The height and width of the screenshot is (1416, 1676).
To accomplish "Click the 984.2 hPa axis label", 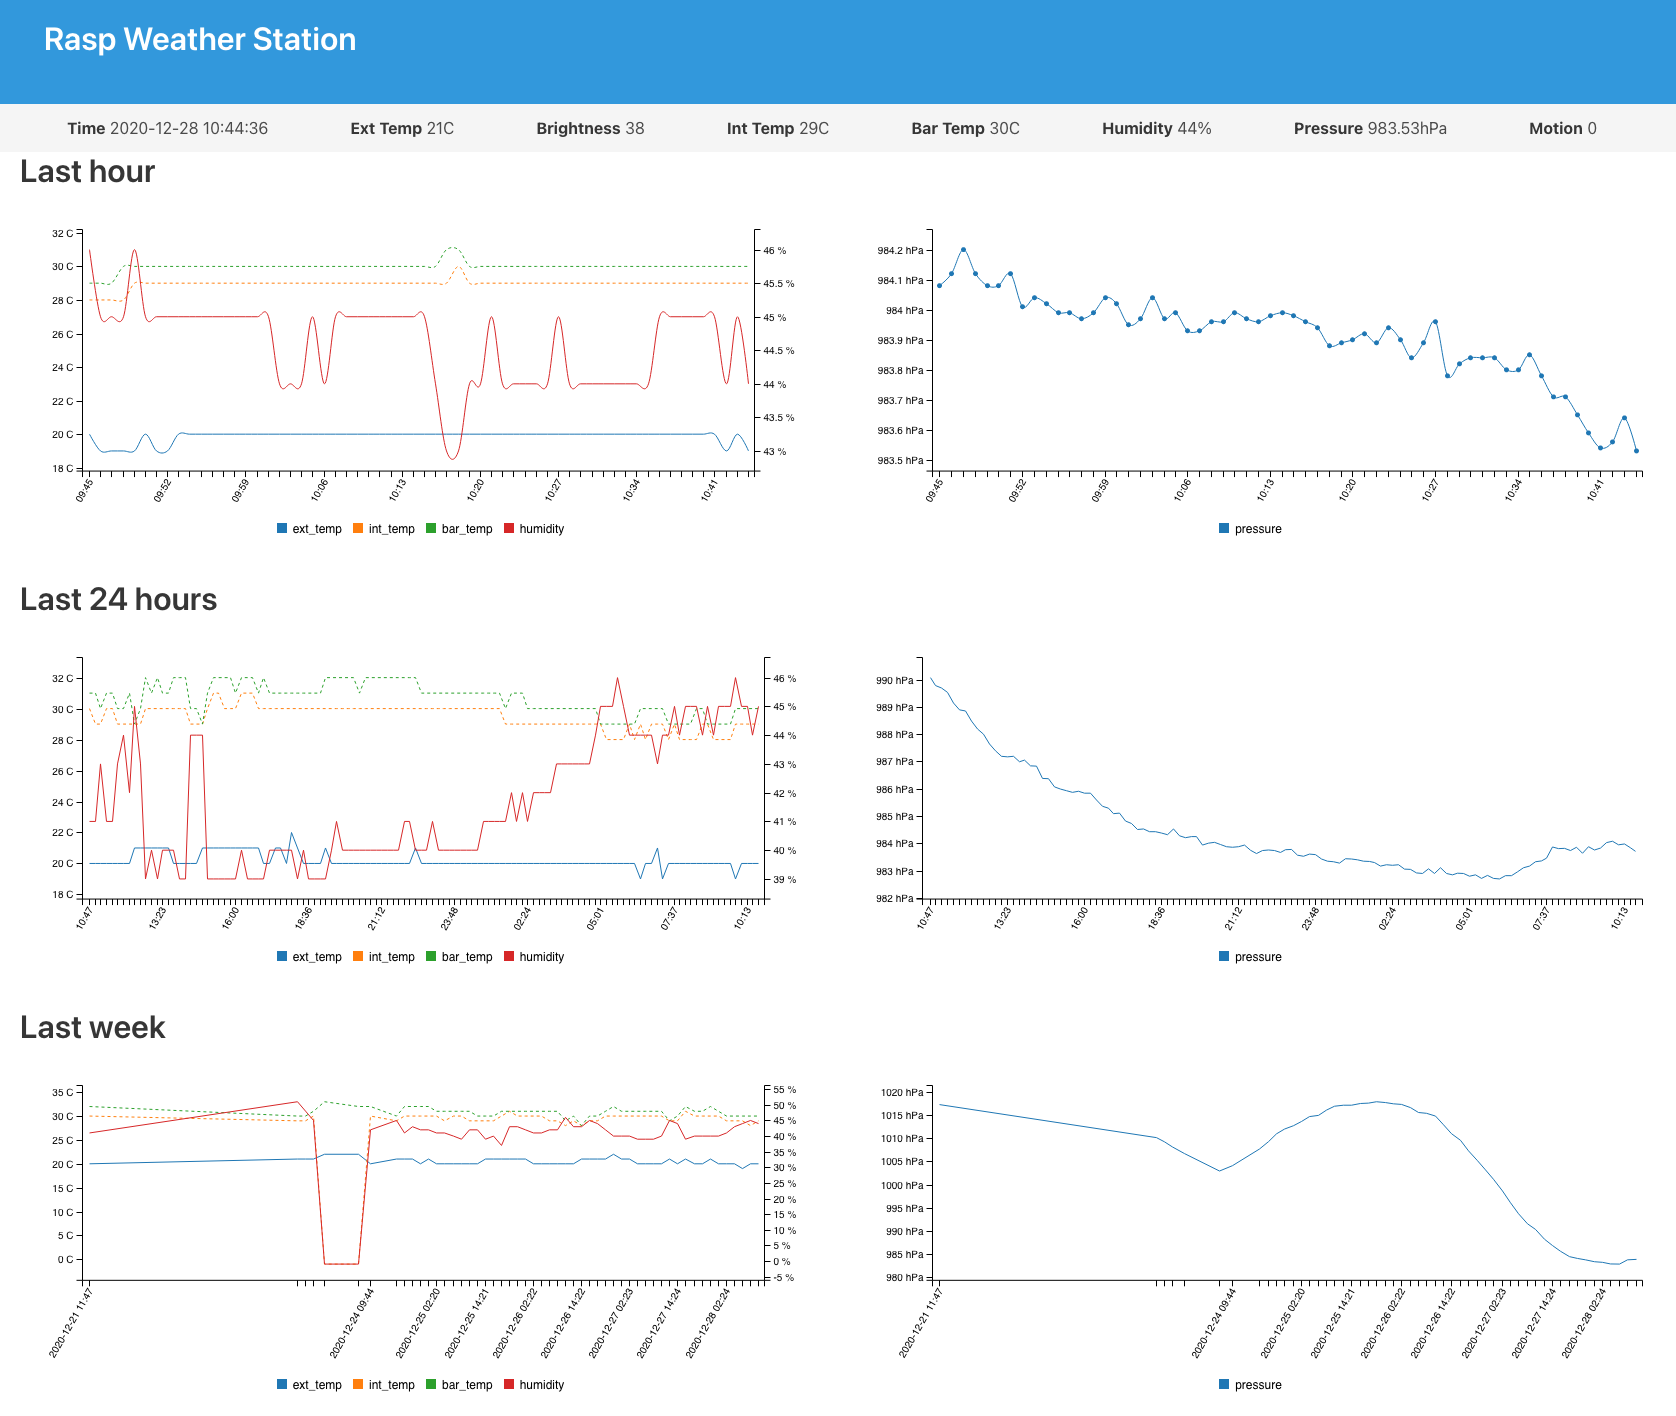I will [x=900, y=250].
